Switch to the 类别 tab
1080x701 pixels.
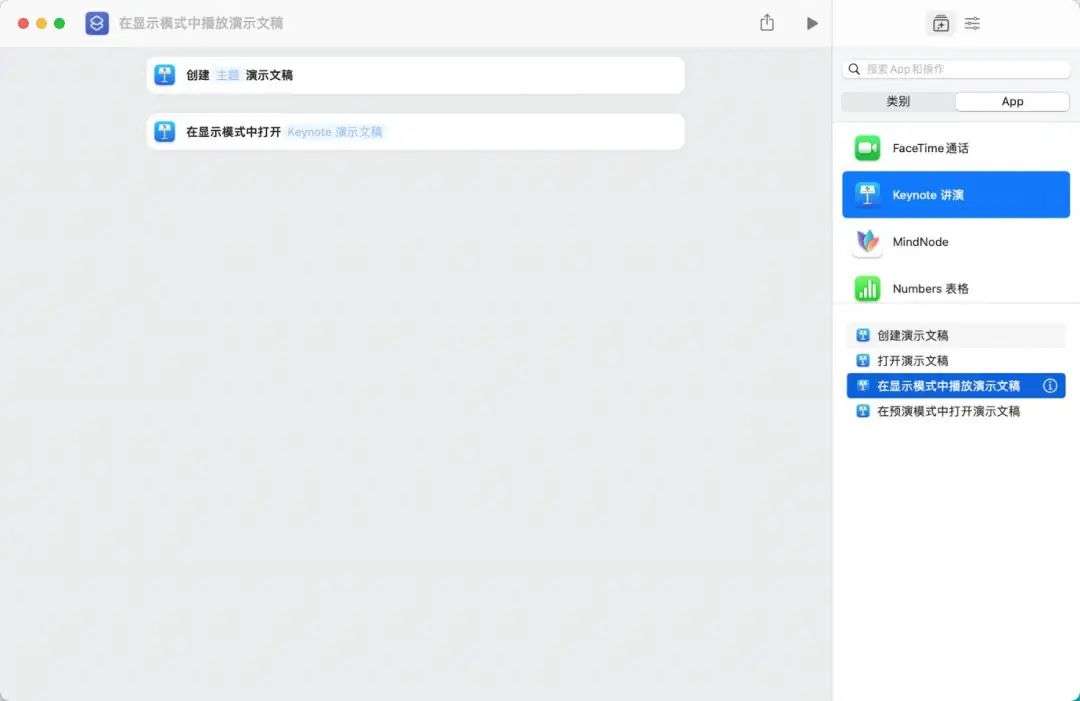[x=898, y=101]
